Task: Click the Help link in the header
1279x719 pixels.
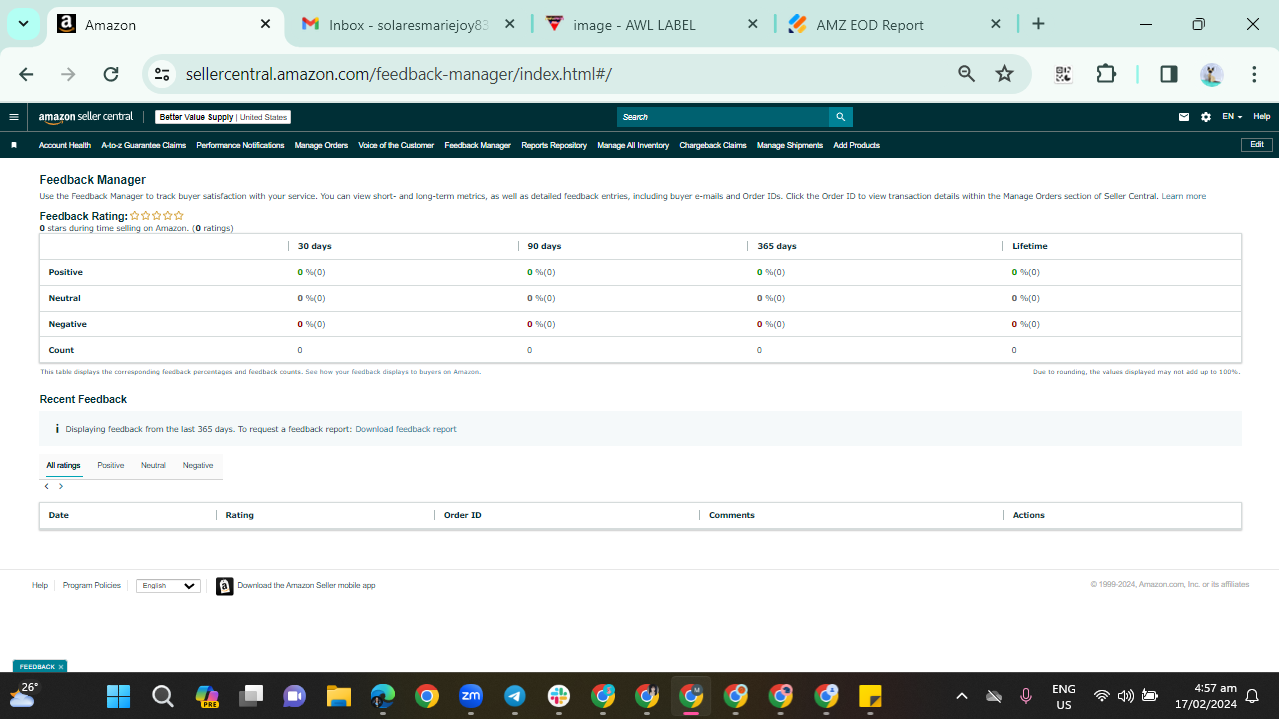Action: point(1262,117)
